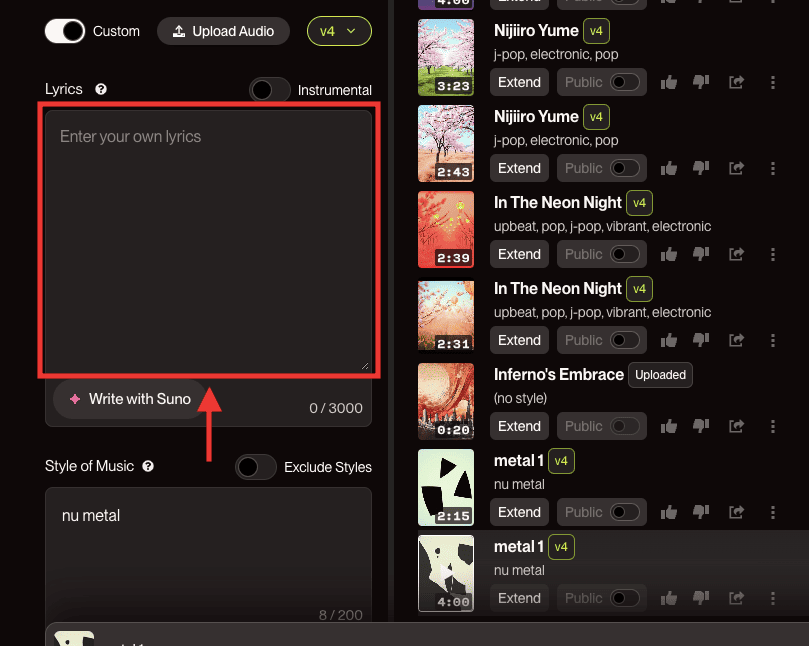Toggle Public for first Nijiiro Yume song
Image resolution: width=809 pixels, height=646 pixels.
625,82
